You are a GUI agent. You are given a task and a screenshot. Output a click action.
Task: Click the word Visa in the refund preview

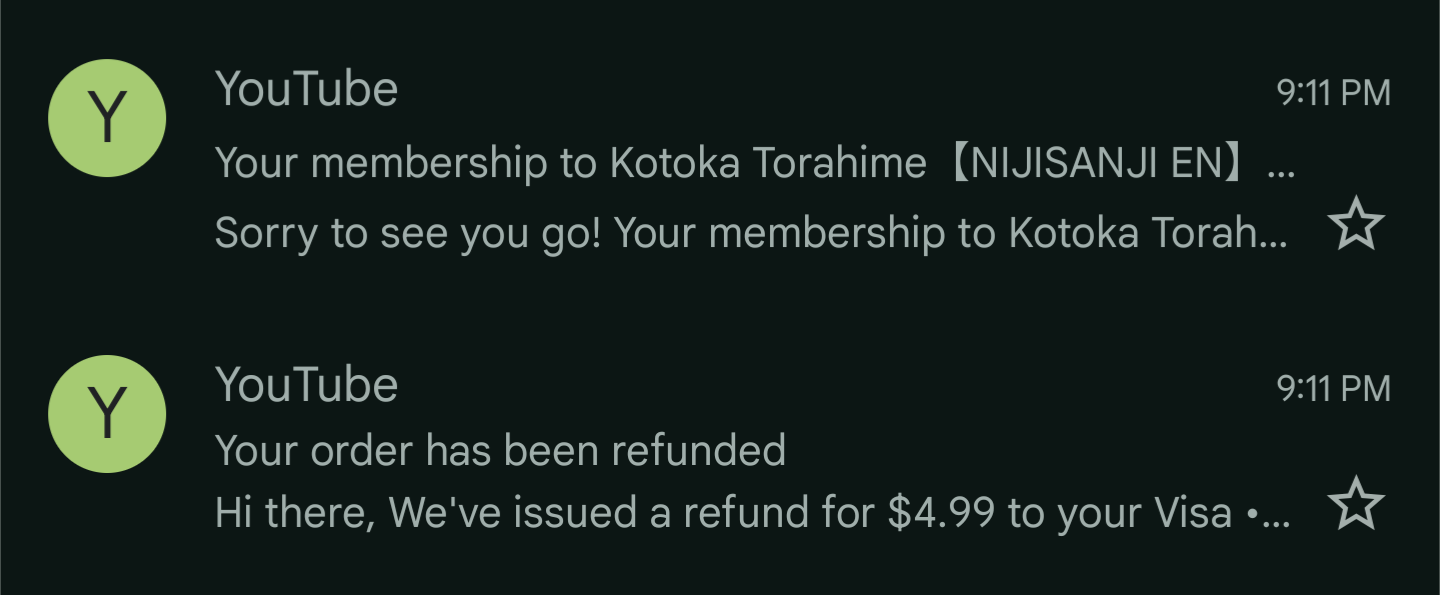(x=1192, y=513)
